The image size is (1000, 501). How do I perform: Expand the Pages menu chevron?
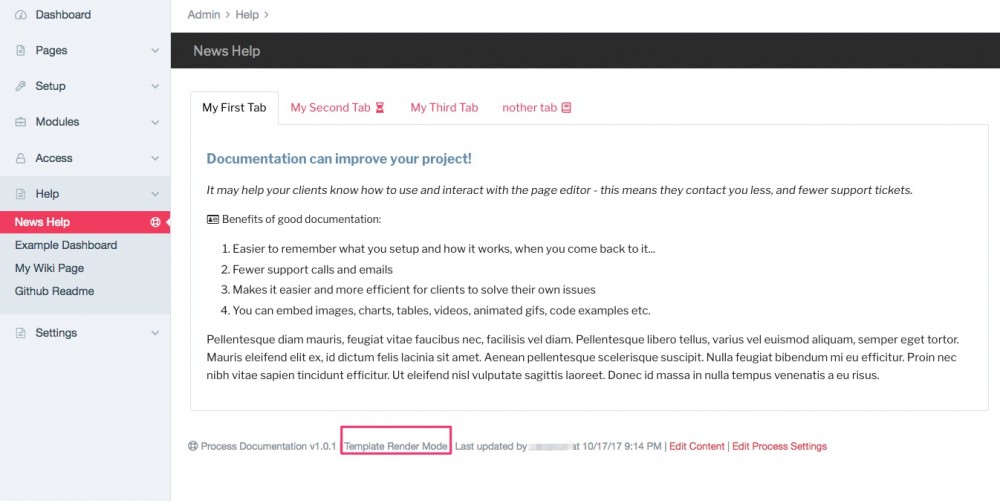click(x=155, y=51)
